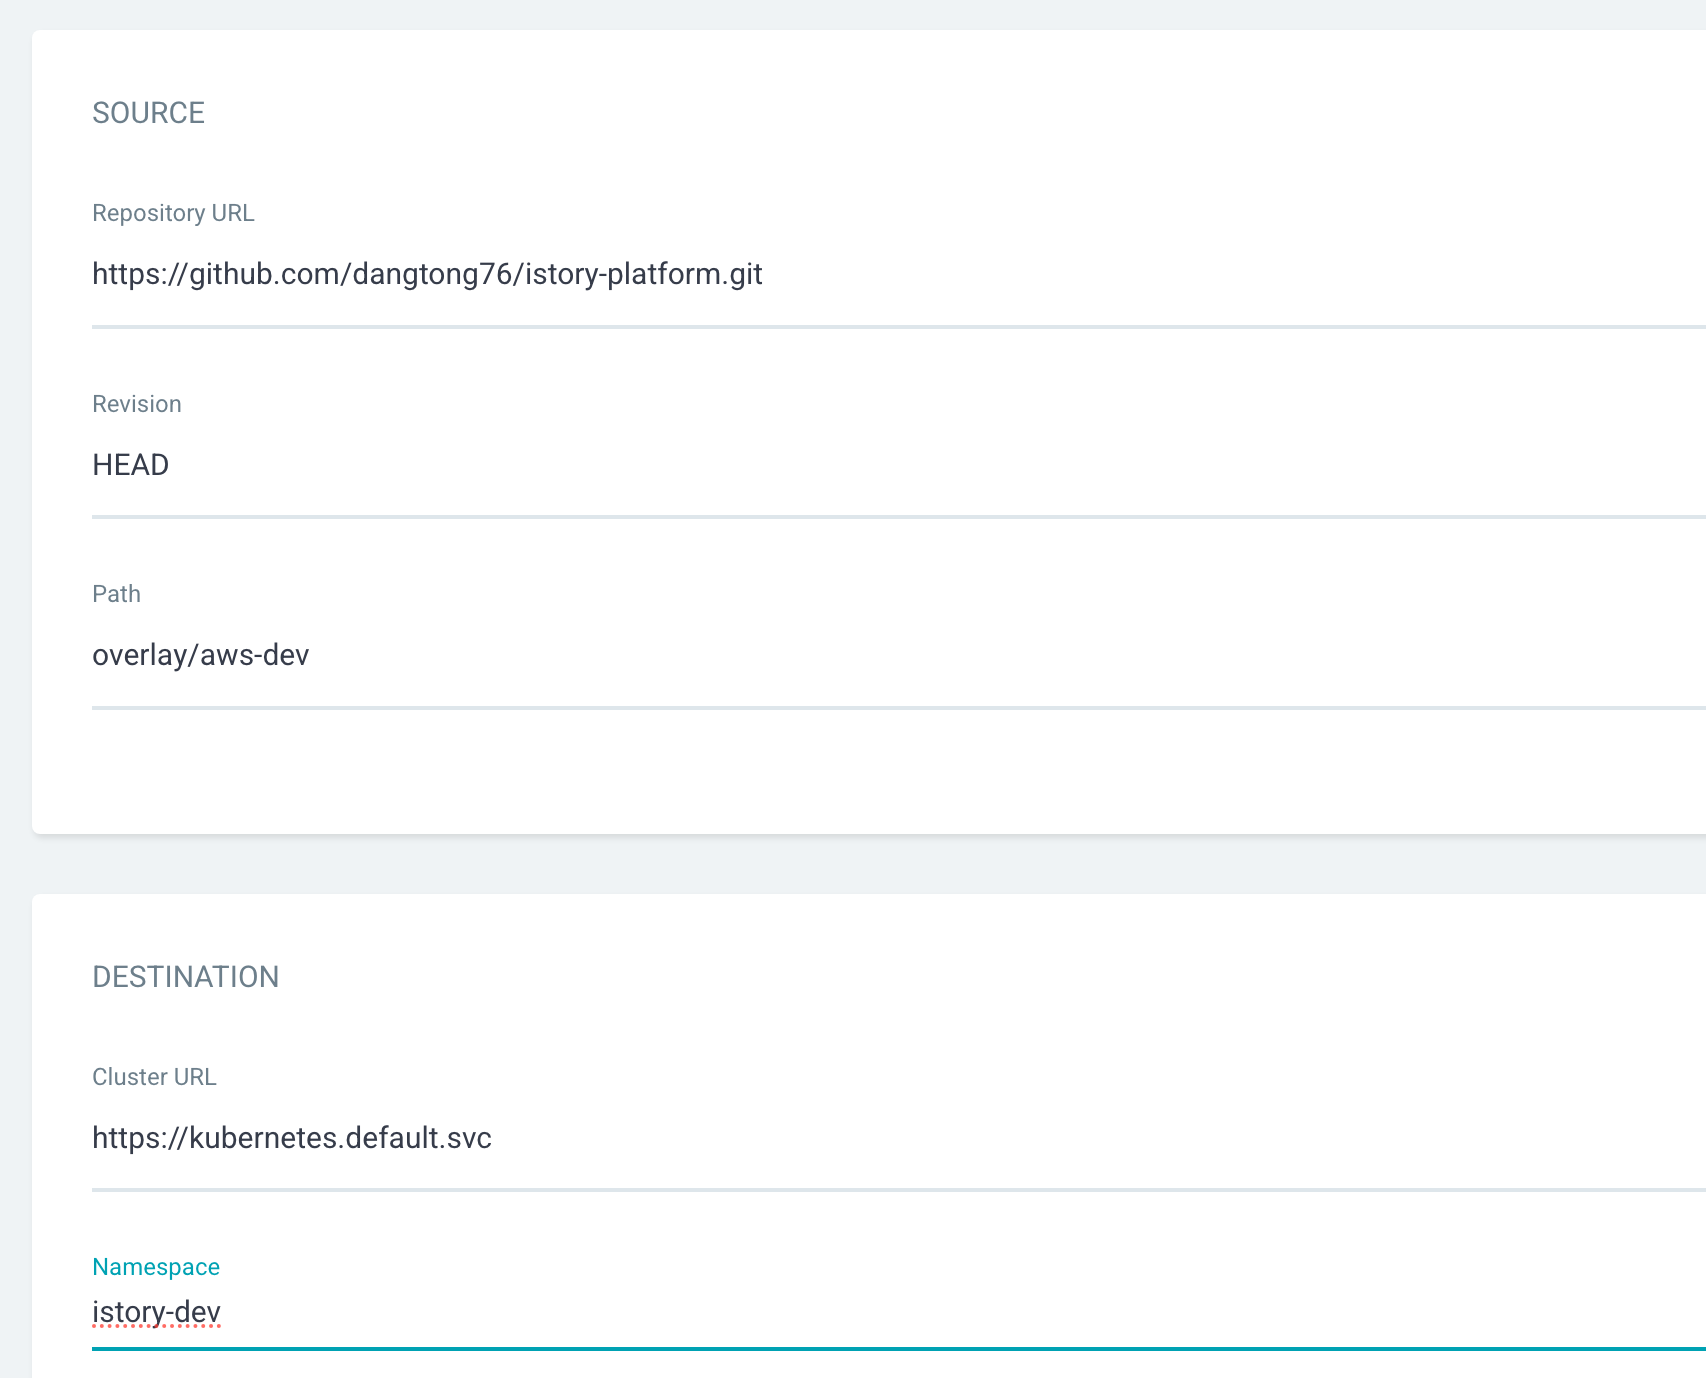1706x1378 pixels.
Task: Click the spell-check underlined word 'istory-dev'
Action: click(x=156, y=1313)
